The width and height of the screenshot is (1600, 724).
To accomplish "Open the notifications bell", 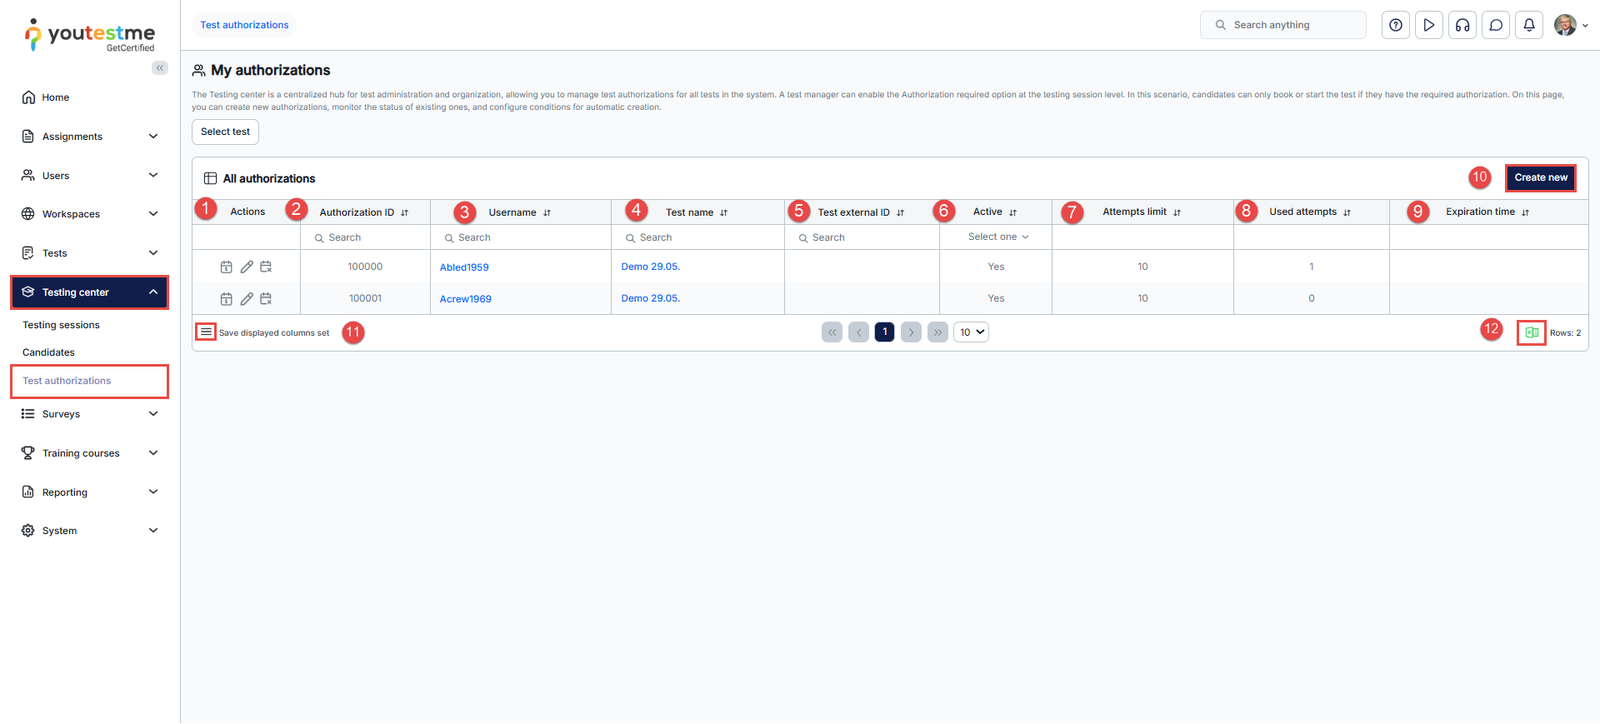I will tap(1529, 25).
